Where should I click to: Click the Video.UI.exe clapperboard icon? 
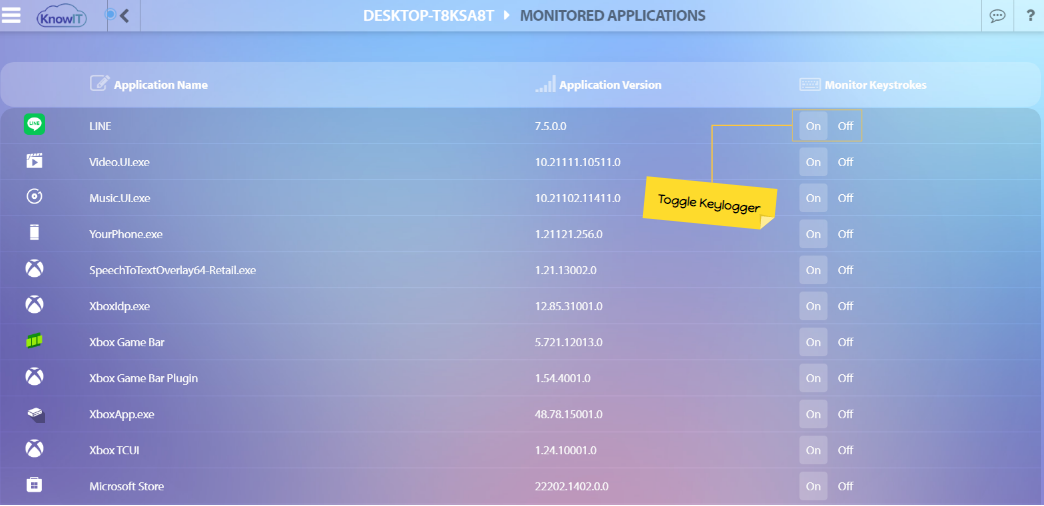[x=35, y=161]
